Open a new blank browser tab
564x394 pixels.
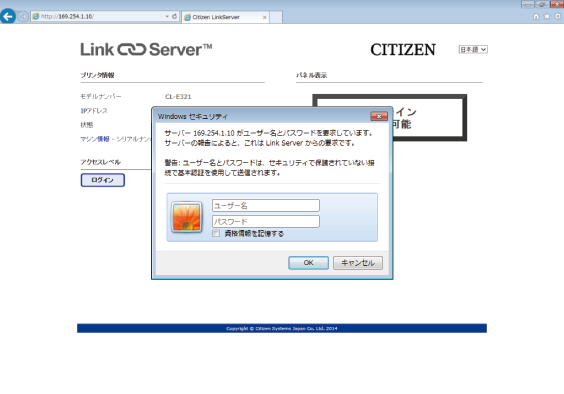click(276, 17)
